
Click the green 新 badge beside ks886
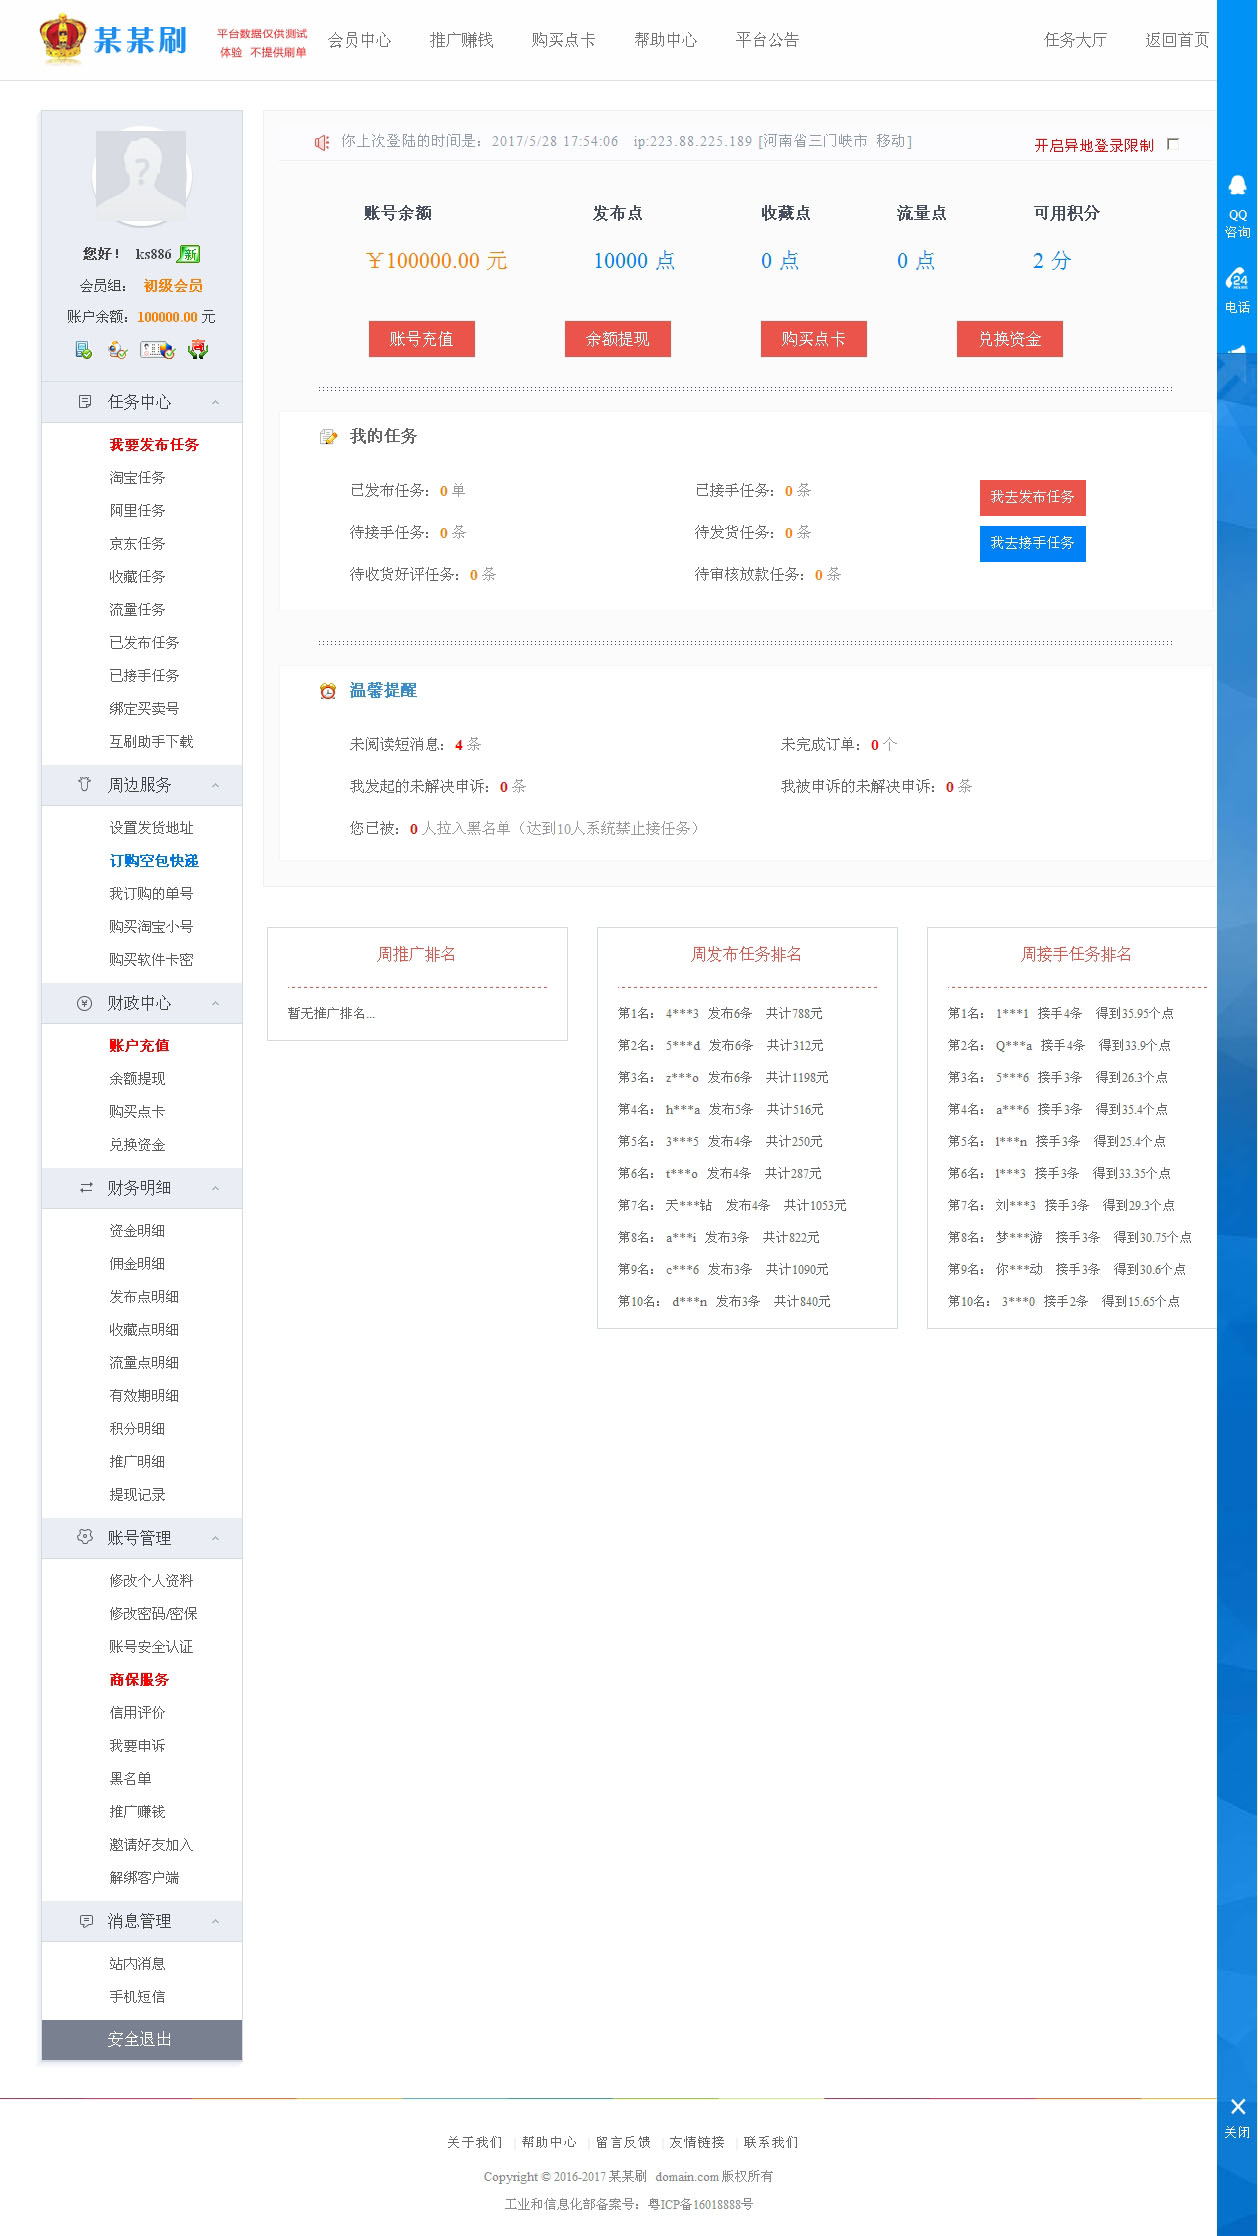point(188,254)
